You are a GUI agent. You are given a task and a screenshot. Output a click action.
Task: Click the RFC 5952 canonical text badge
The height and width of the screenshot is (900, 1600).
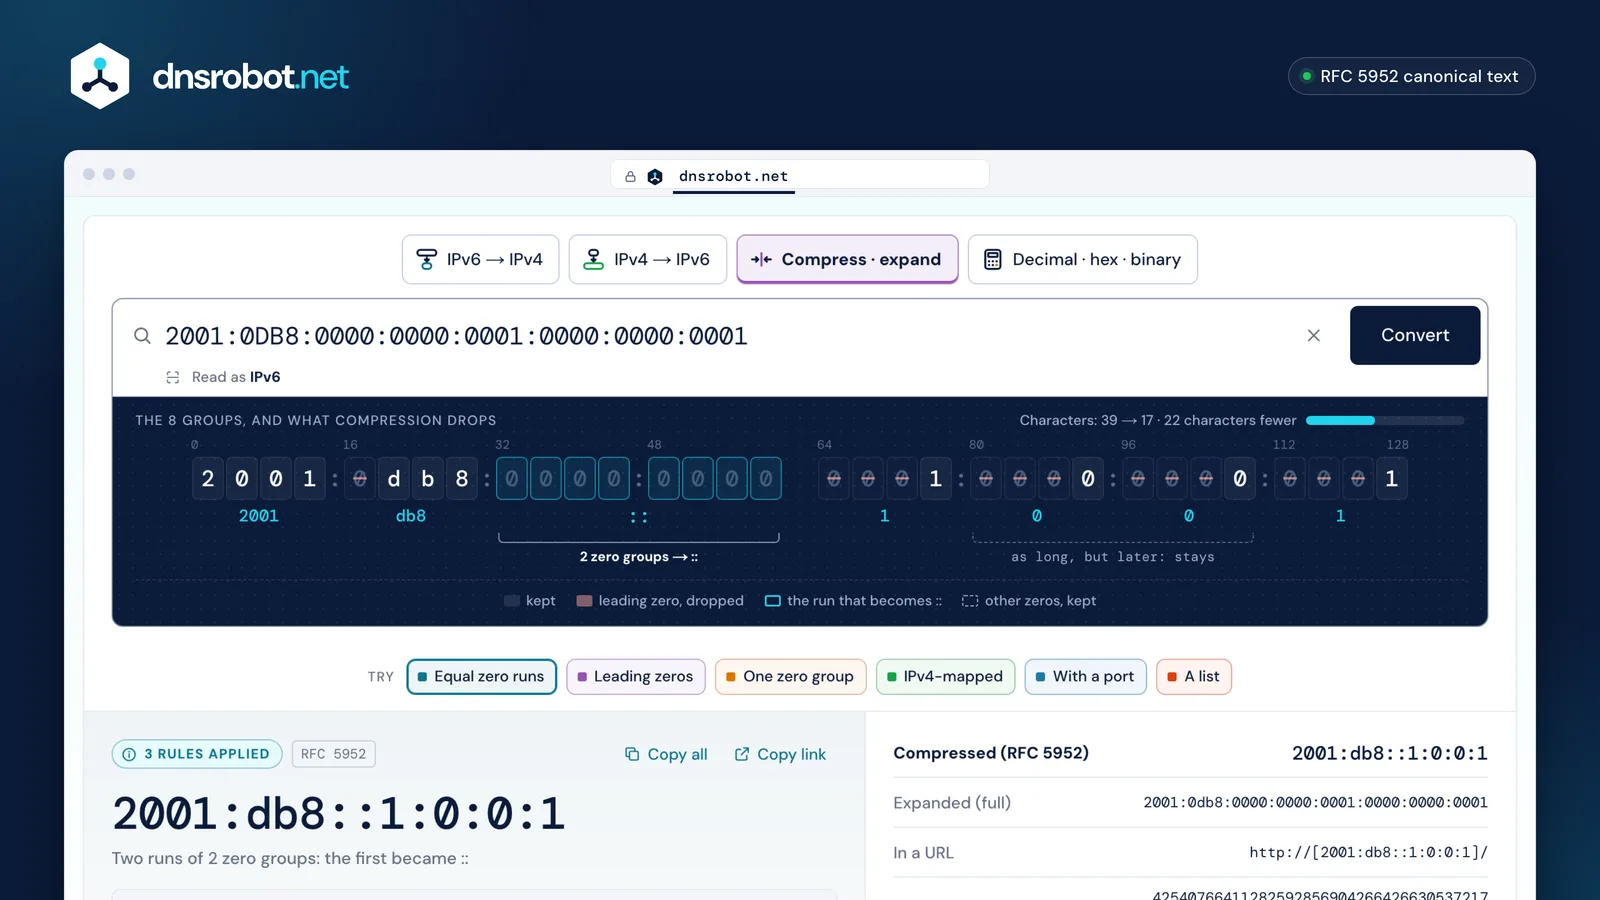coord(1411,76)
